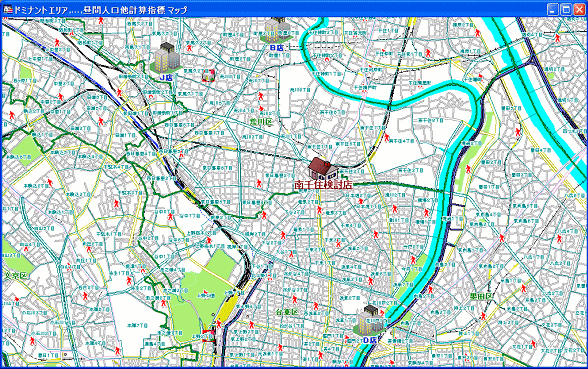The width and height of the screenshot is (588, 369).
Task: Close the ドミナントエリア map window
Action: point(579,10)
